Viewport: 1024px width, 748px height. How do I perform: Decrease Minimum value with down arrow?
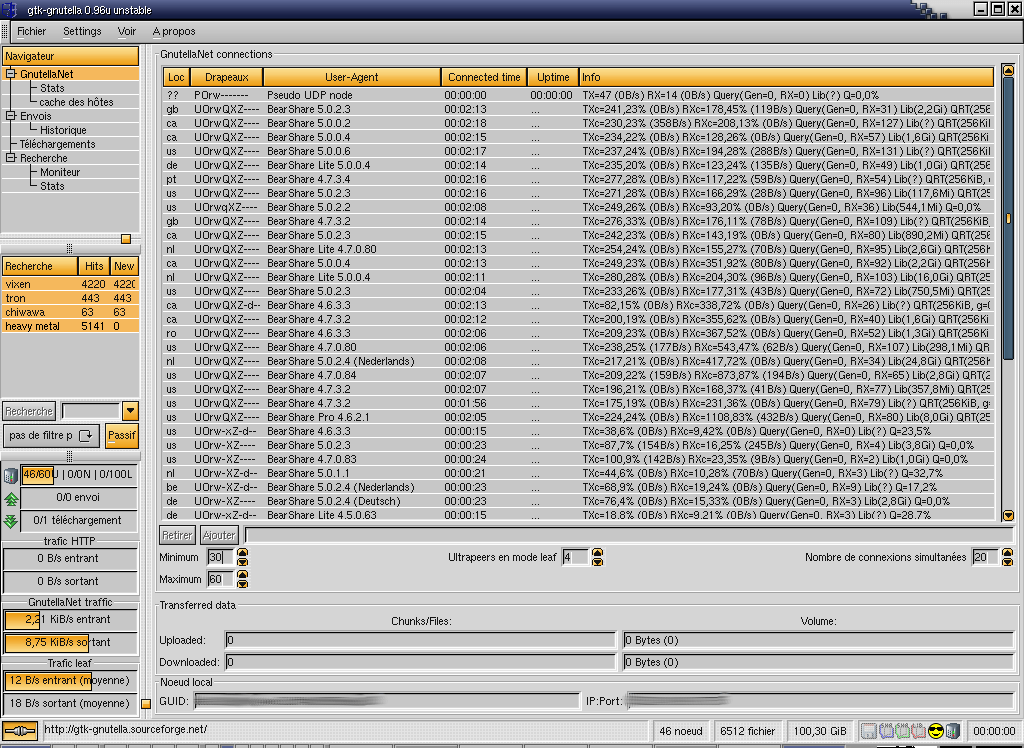click(242, 561)
